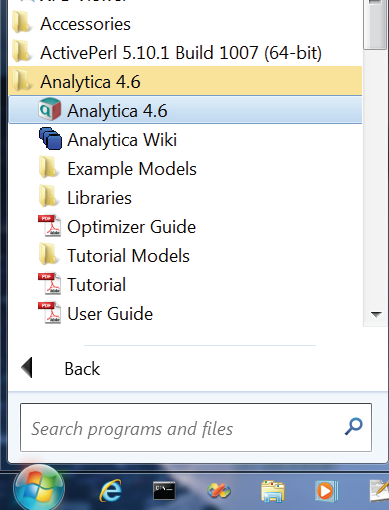Expand the ActivePerl 5.10.1 Build 1007 folder

(x=185, y=52)
